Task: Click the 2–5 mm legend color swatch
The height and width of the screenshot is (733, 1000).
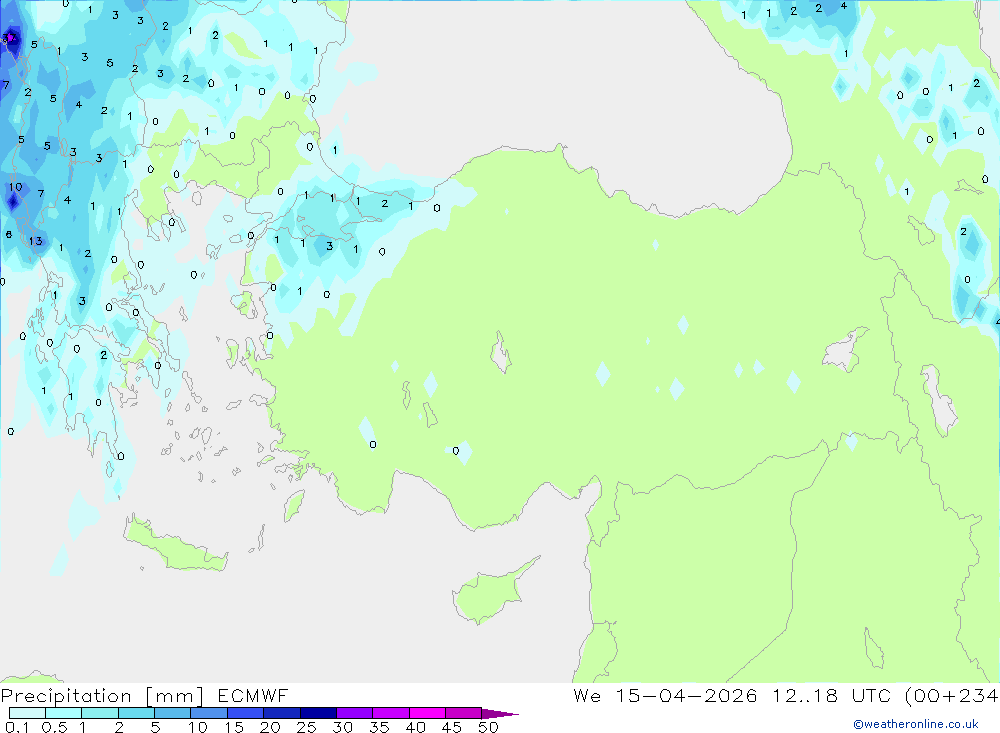Action: 136,713
